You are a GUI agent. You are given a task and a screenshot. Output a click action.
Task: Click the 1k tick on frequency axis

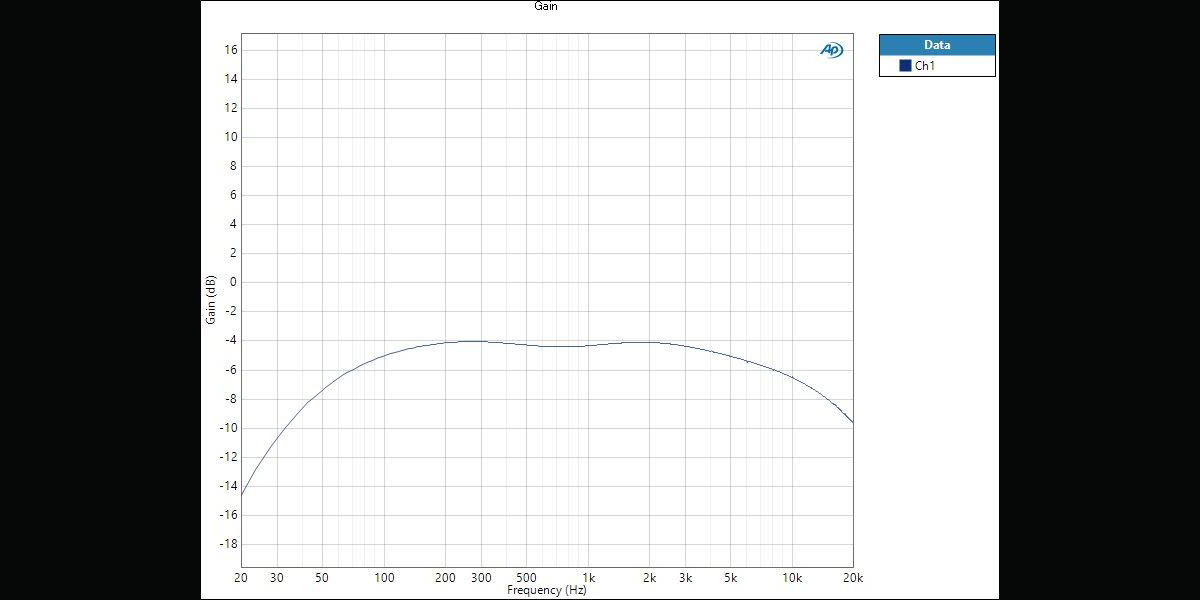pos(587,578)
